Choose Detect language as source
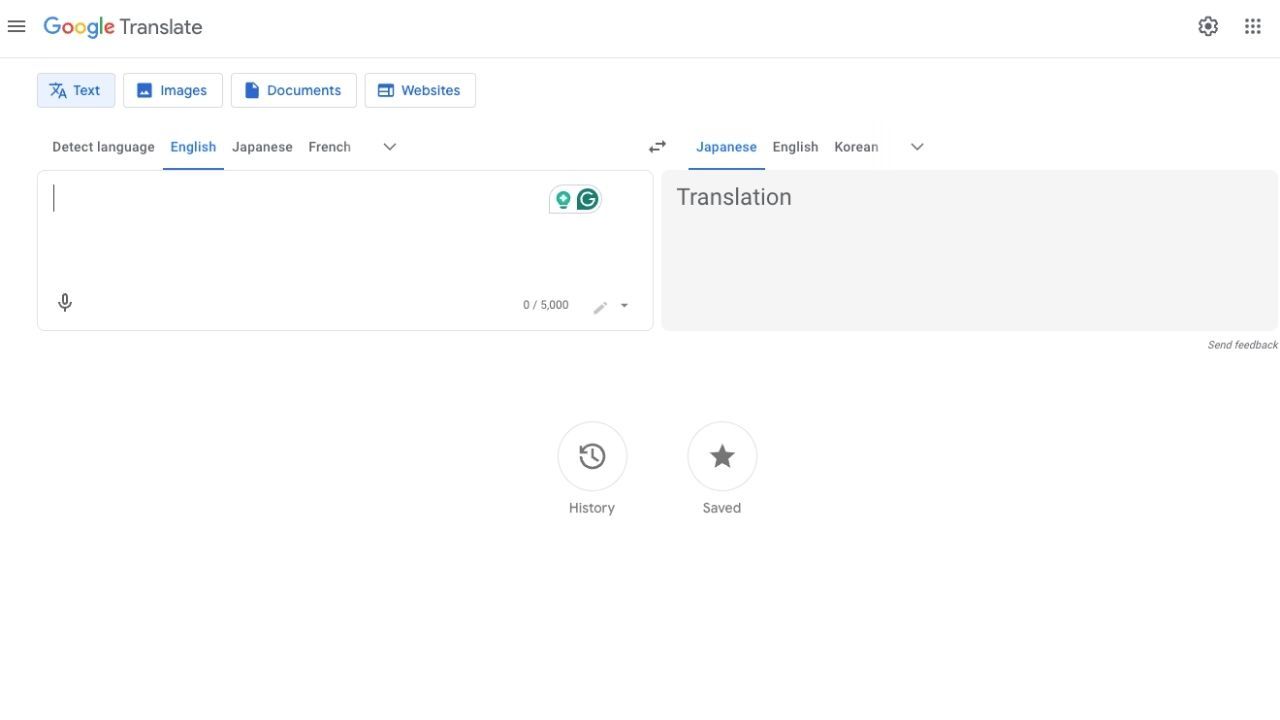 coord(103,147)
